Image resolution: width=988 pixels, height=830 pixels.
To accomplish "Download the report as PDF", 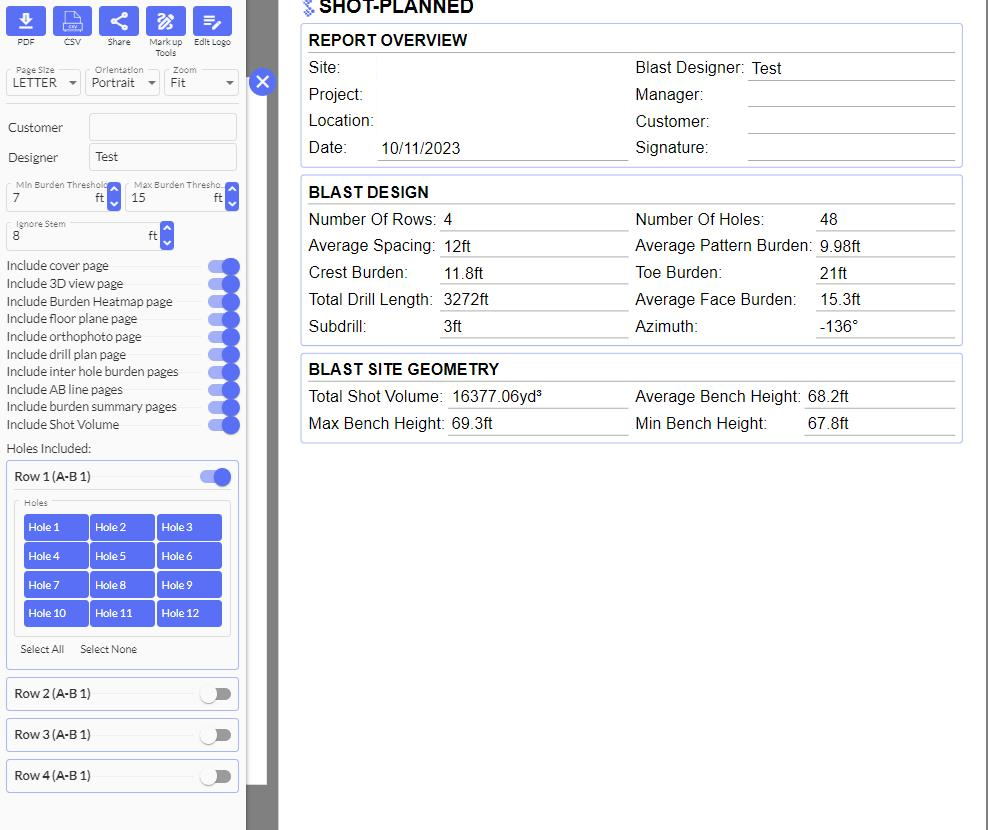I will [x=26, y=21].
